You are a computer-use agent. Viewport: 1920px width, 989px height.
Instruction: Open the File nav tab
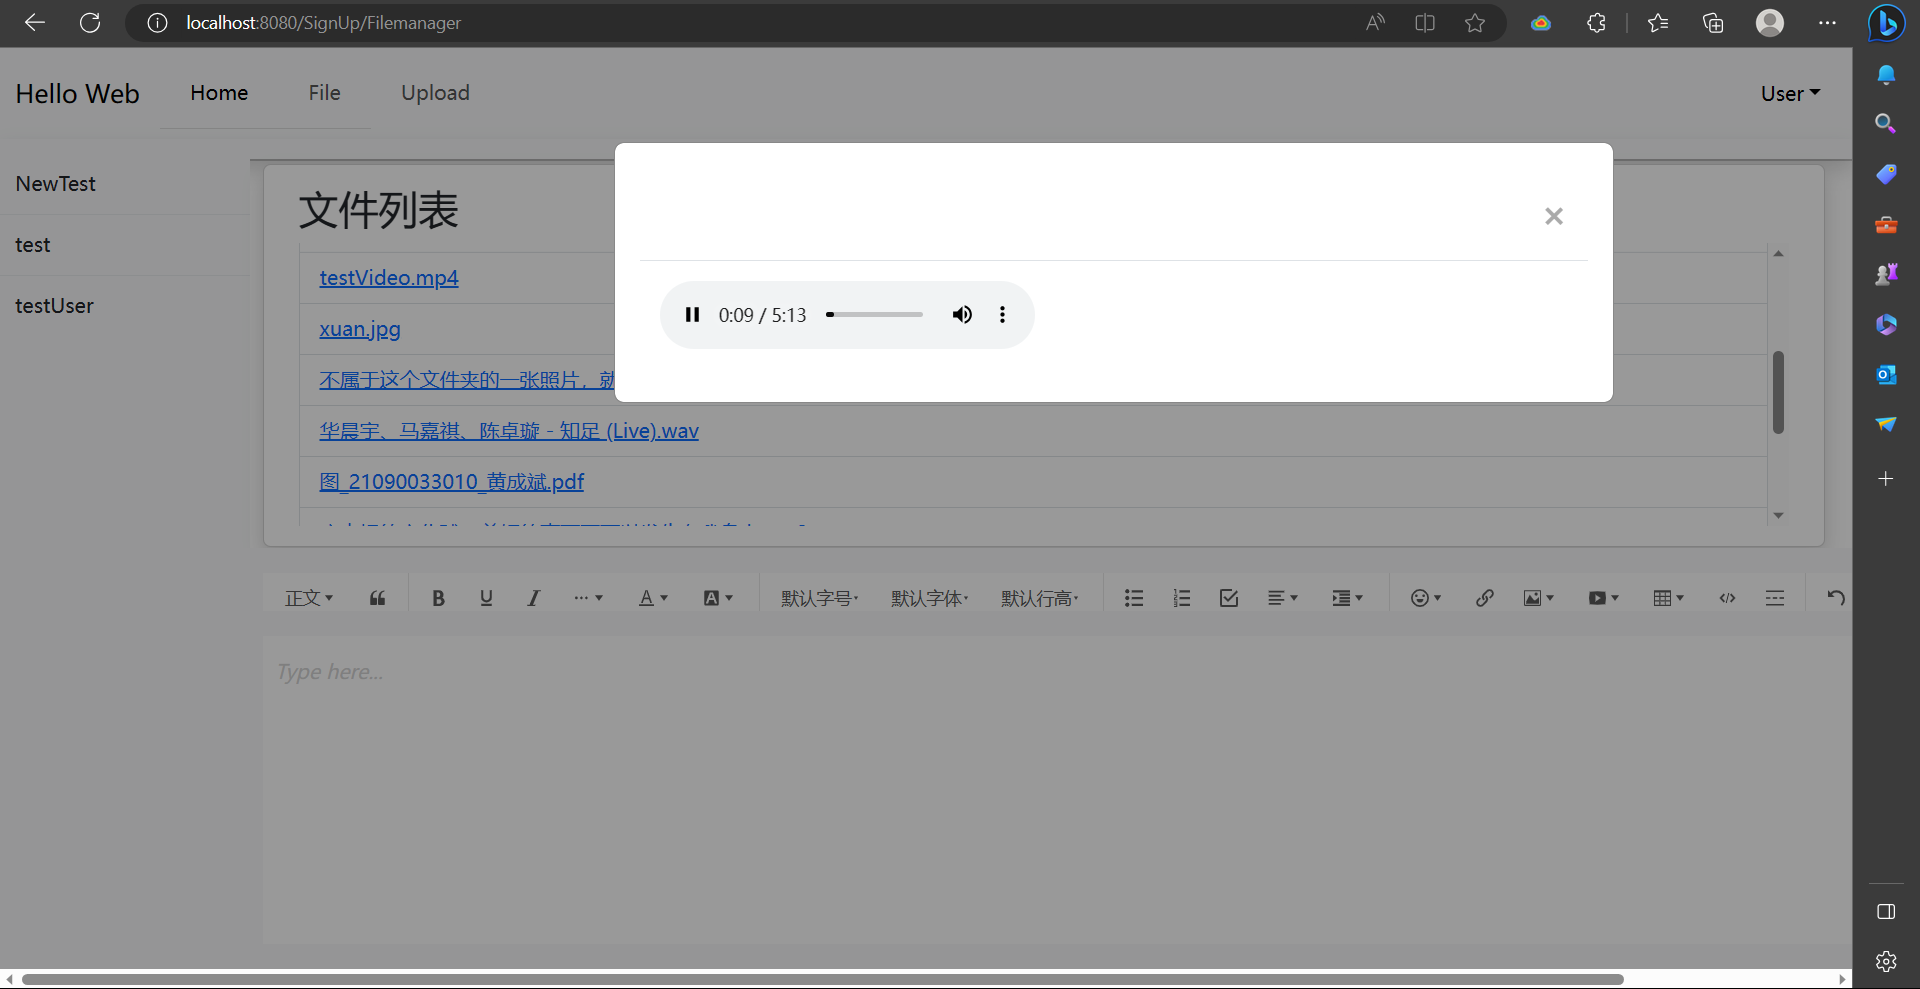(324, 93)
